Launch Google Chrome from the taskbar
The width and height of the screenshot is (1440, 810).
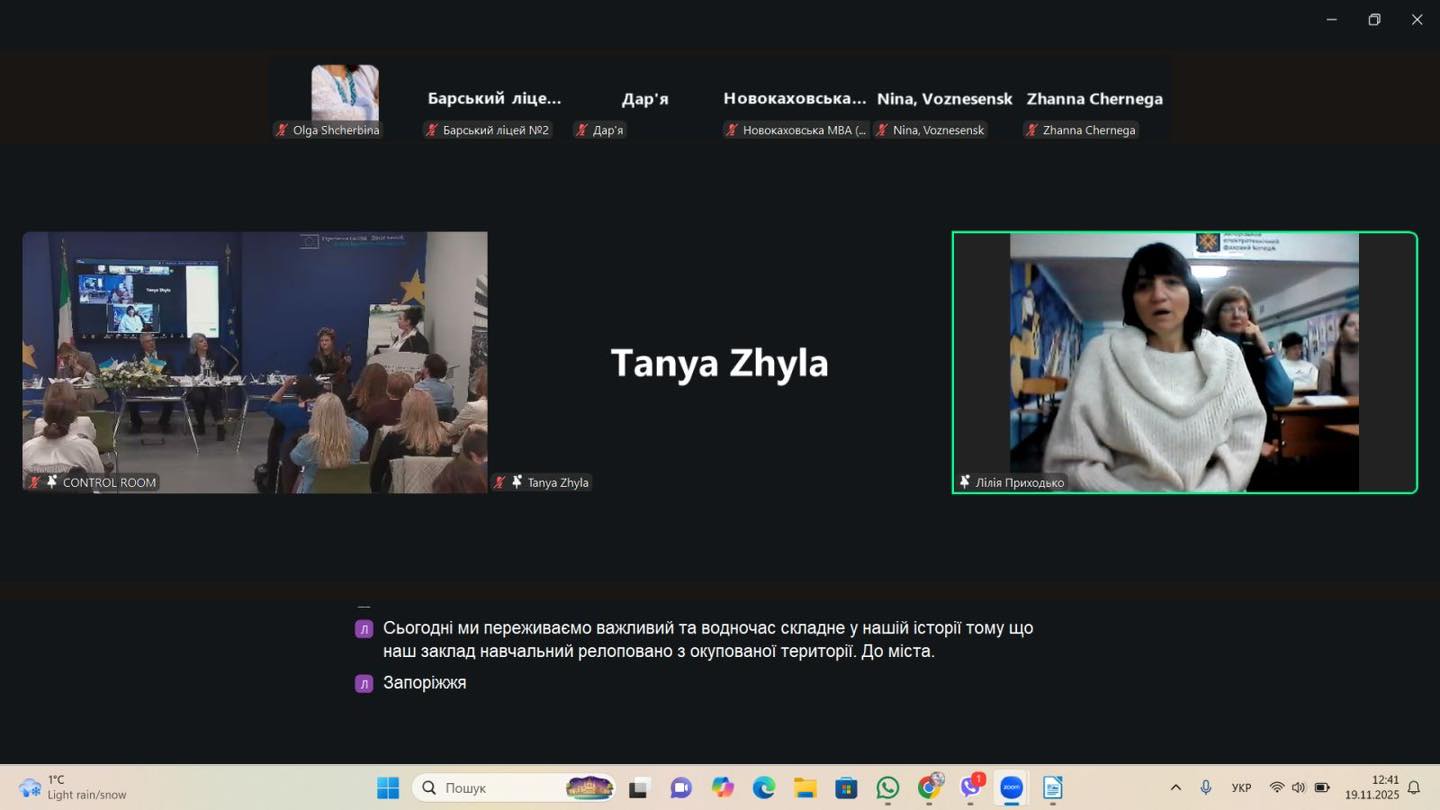[x=929, y=788]
